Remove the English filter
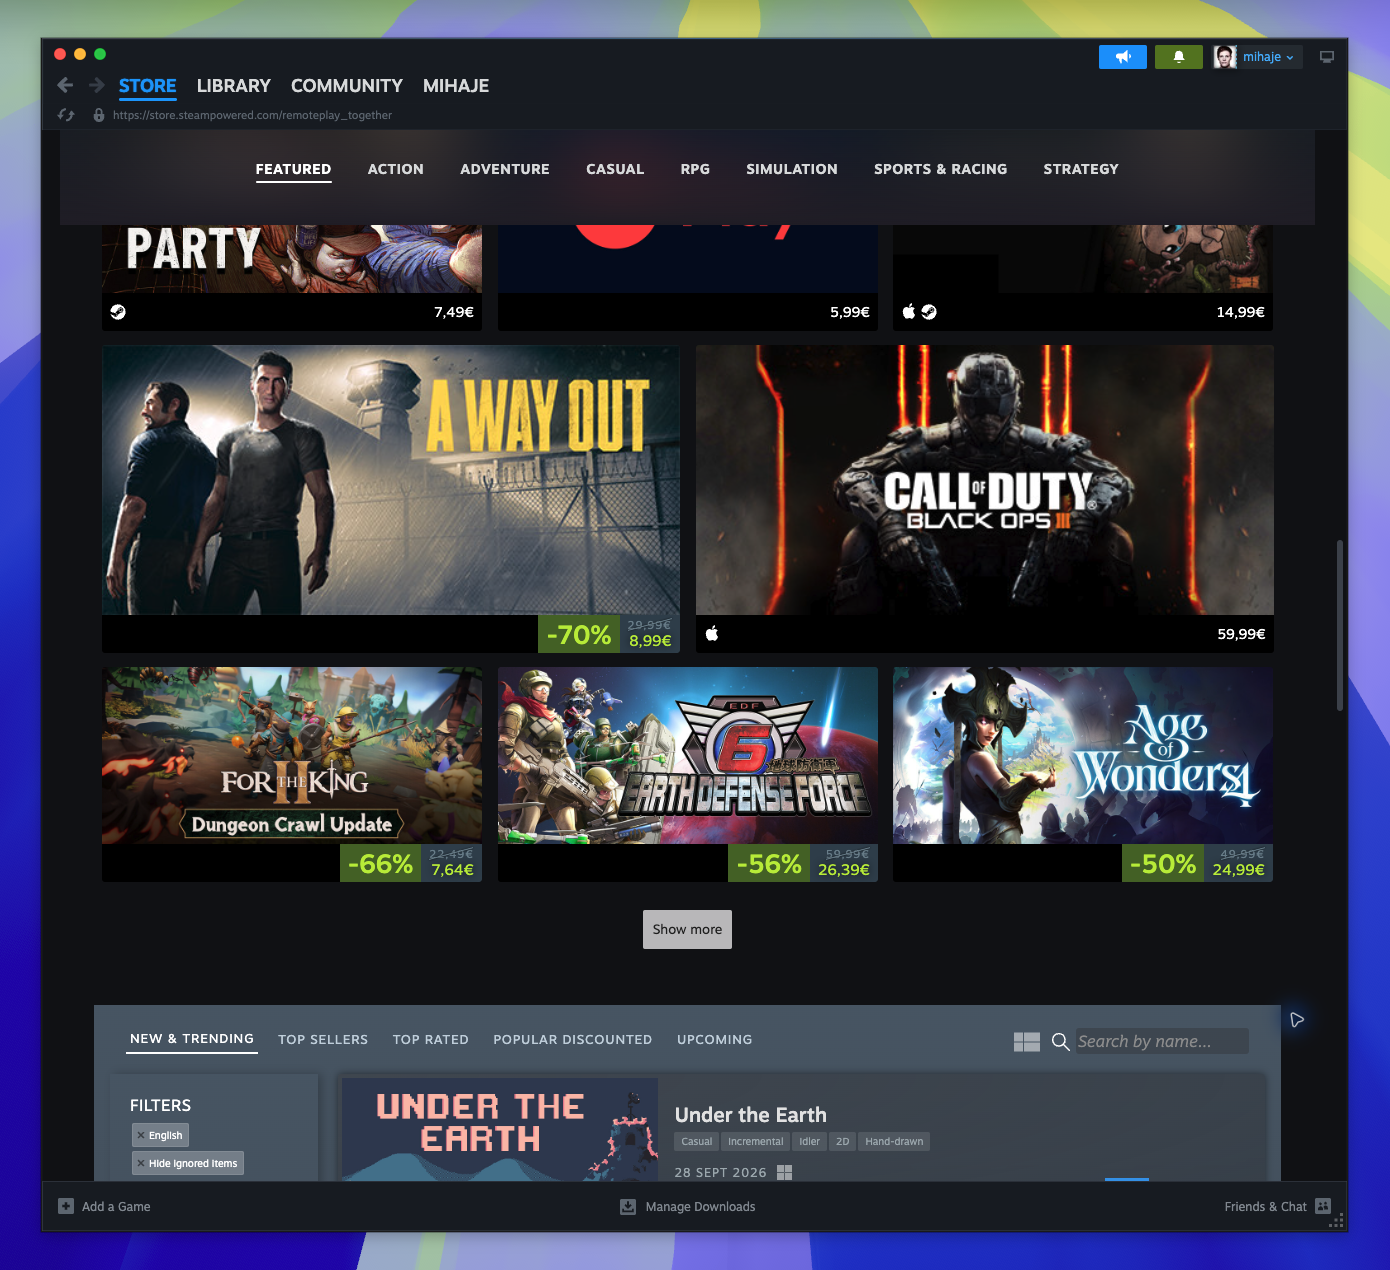The height and width of the screenshot is (1270, 1390). click(x=141, y=1135)
